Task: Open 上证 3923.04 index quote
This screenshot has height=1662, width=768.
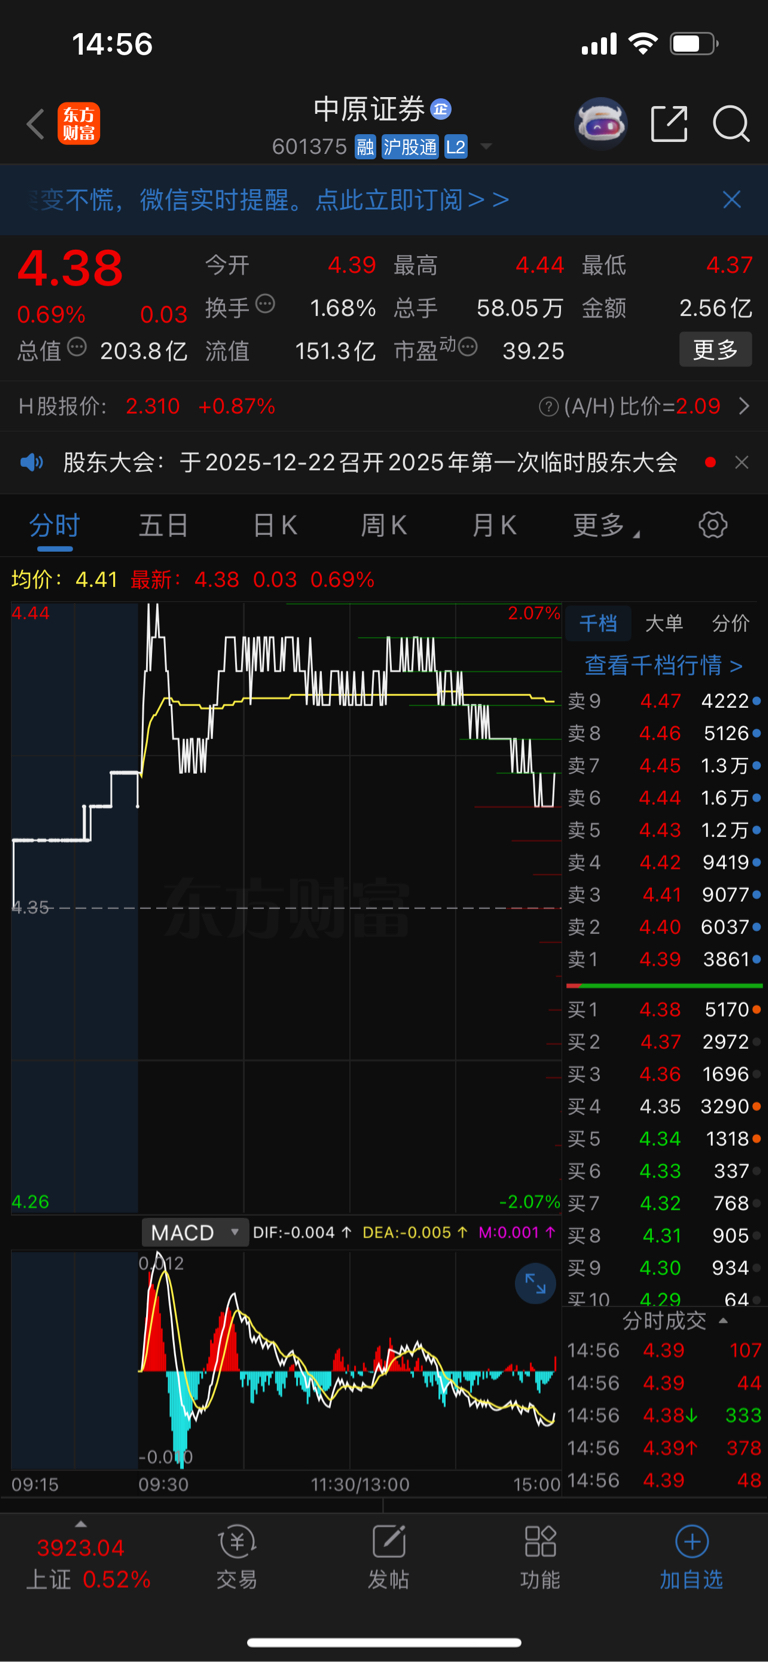Action: coord(88,1564)
